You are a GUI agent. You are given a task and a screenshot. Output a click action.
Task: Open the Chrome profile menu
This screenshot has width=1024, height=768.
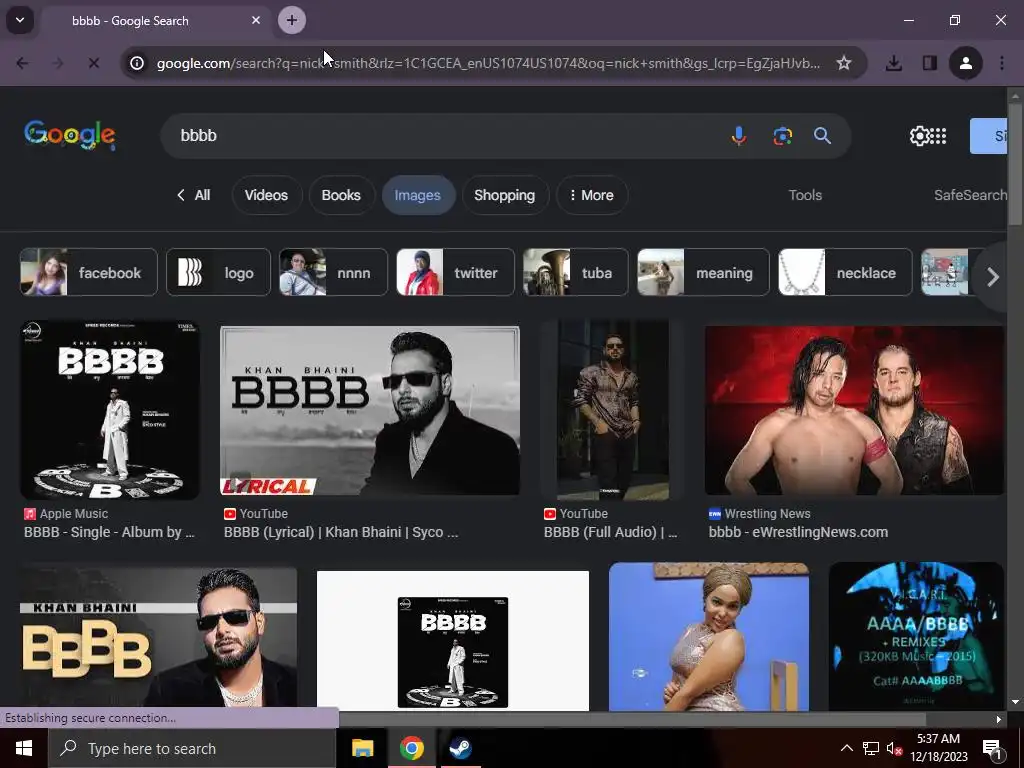(x=965, y=63)
